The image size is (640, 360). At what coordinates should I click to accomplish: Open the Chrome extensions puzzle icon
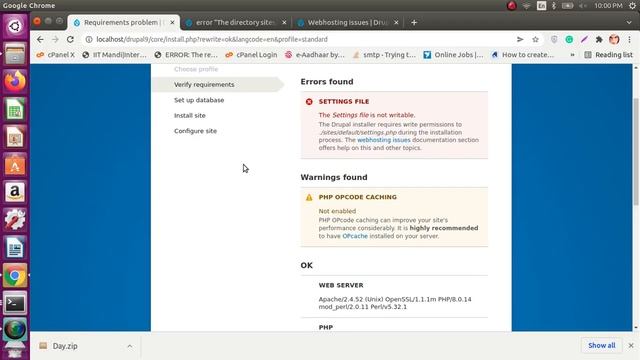(599, 39)
